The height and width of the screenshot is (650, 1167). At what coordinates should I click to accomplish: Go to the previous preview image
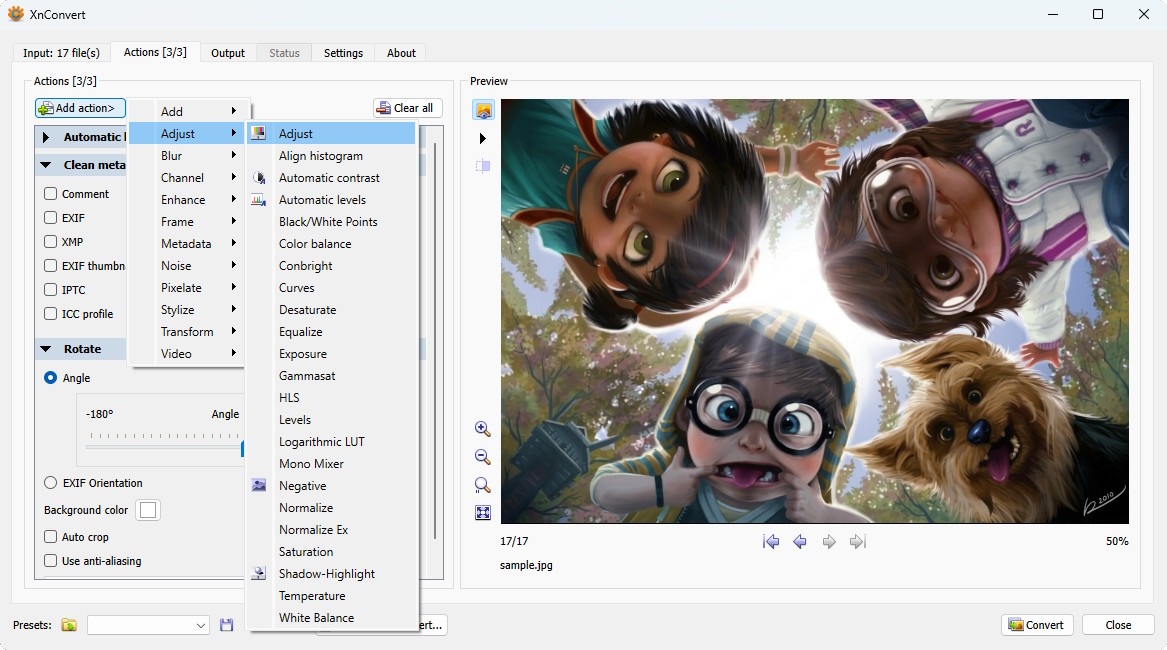coord(800,541)
